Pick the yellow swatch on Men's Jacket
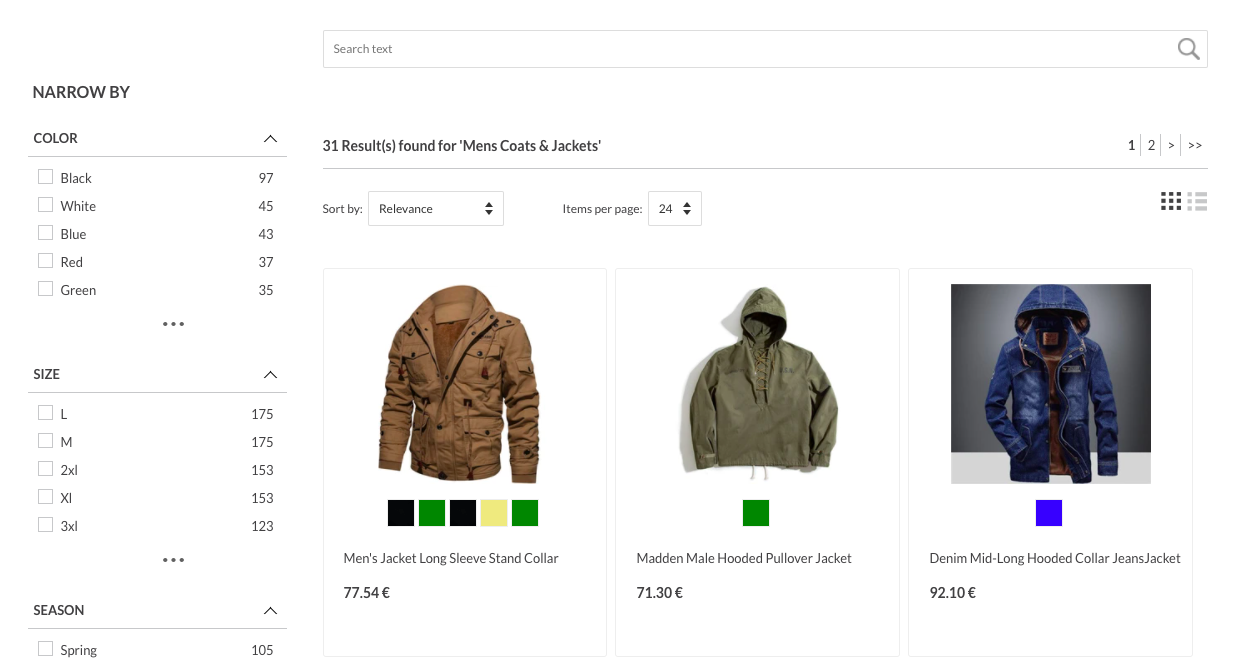Screen dimensions: 1234x668 (x=494, y=513)
